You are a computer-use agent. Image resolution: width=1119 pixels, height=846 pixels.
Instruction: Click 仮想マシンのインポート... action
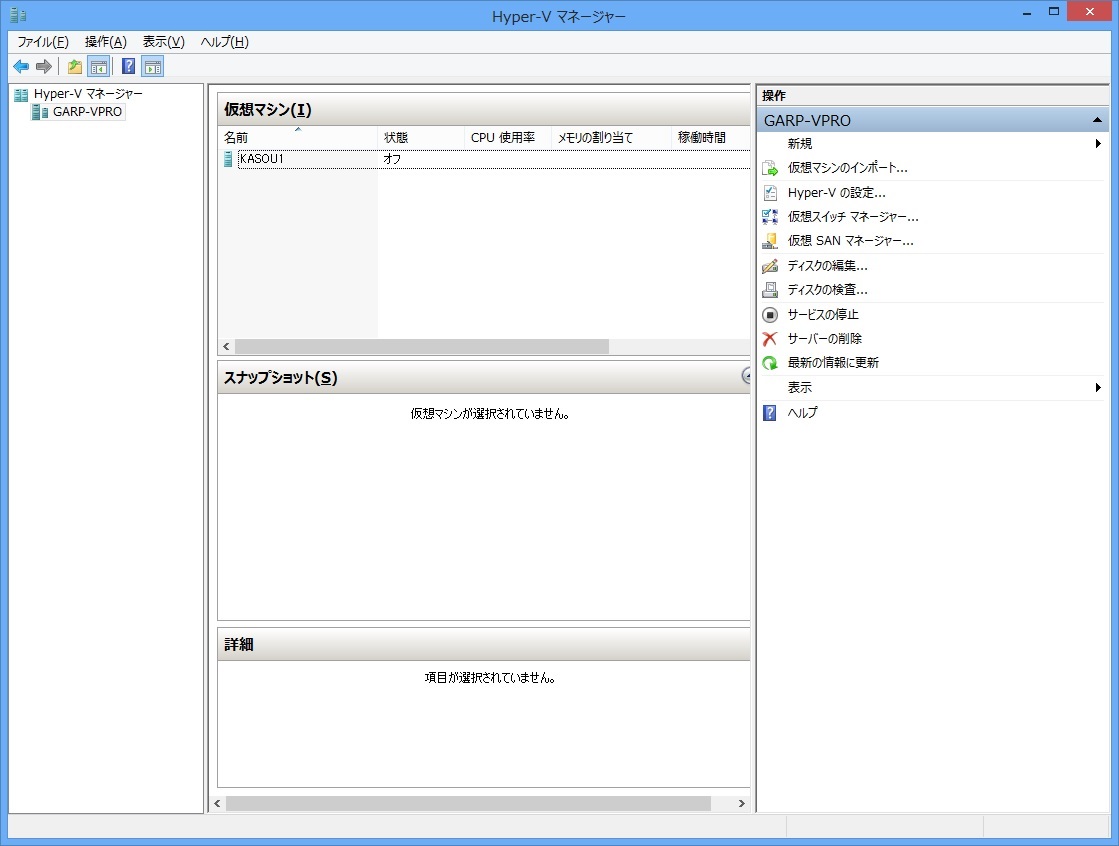(848, 168)
